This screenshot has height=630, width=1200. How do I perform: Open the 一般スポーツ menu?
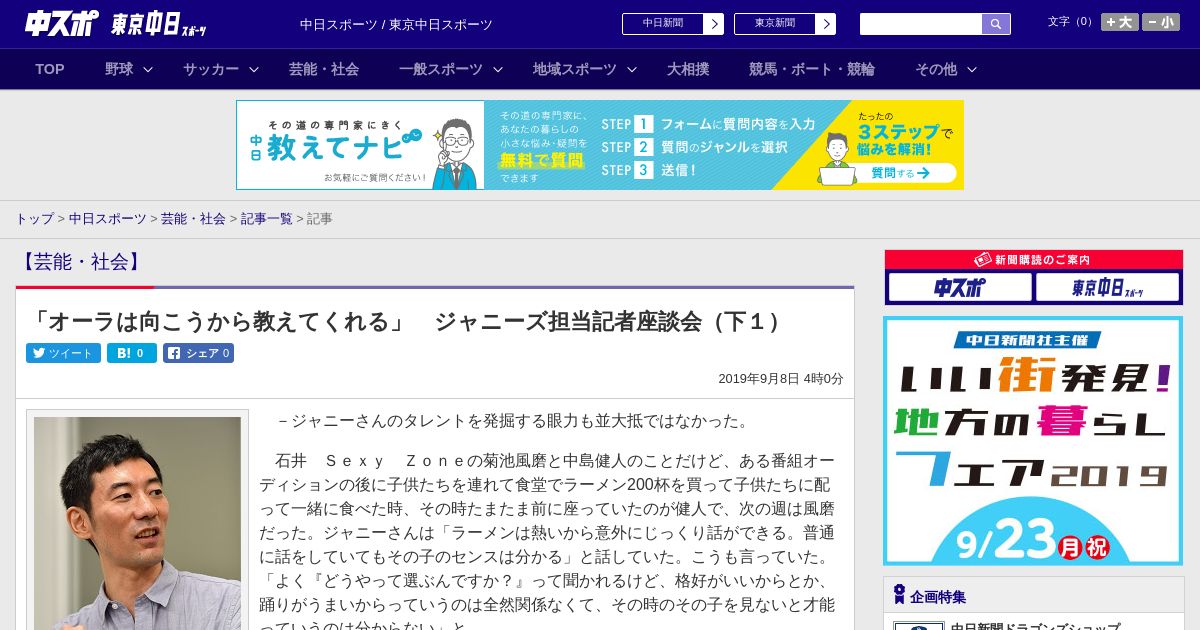(441, 69)
